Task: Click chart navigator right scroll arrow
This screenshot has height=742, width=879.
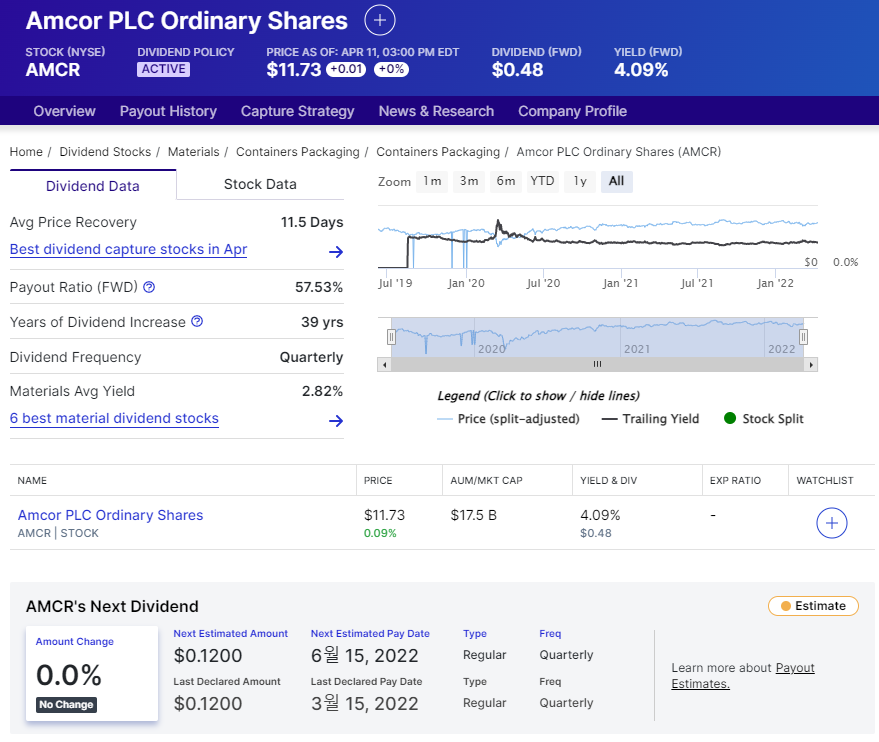Action: tap(811, 365)
